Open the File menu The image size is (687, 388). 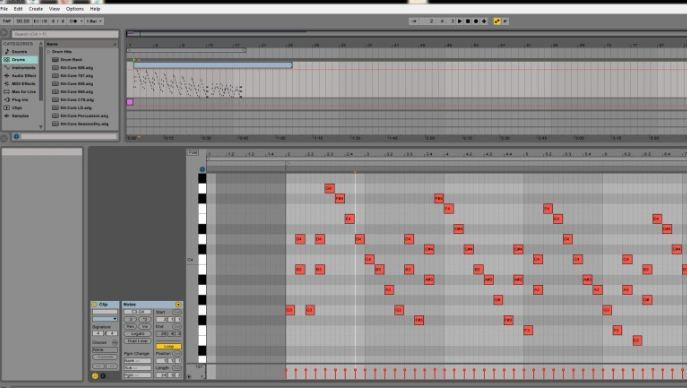[4, 9]
